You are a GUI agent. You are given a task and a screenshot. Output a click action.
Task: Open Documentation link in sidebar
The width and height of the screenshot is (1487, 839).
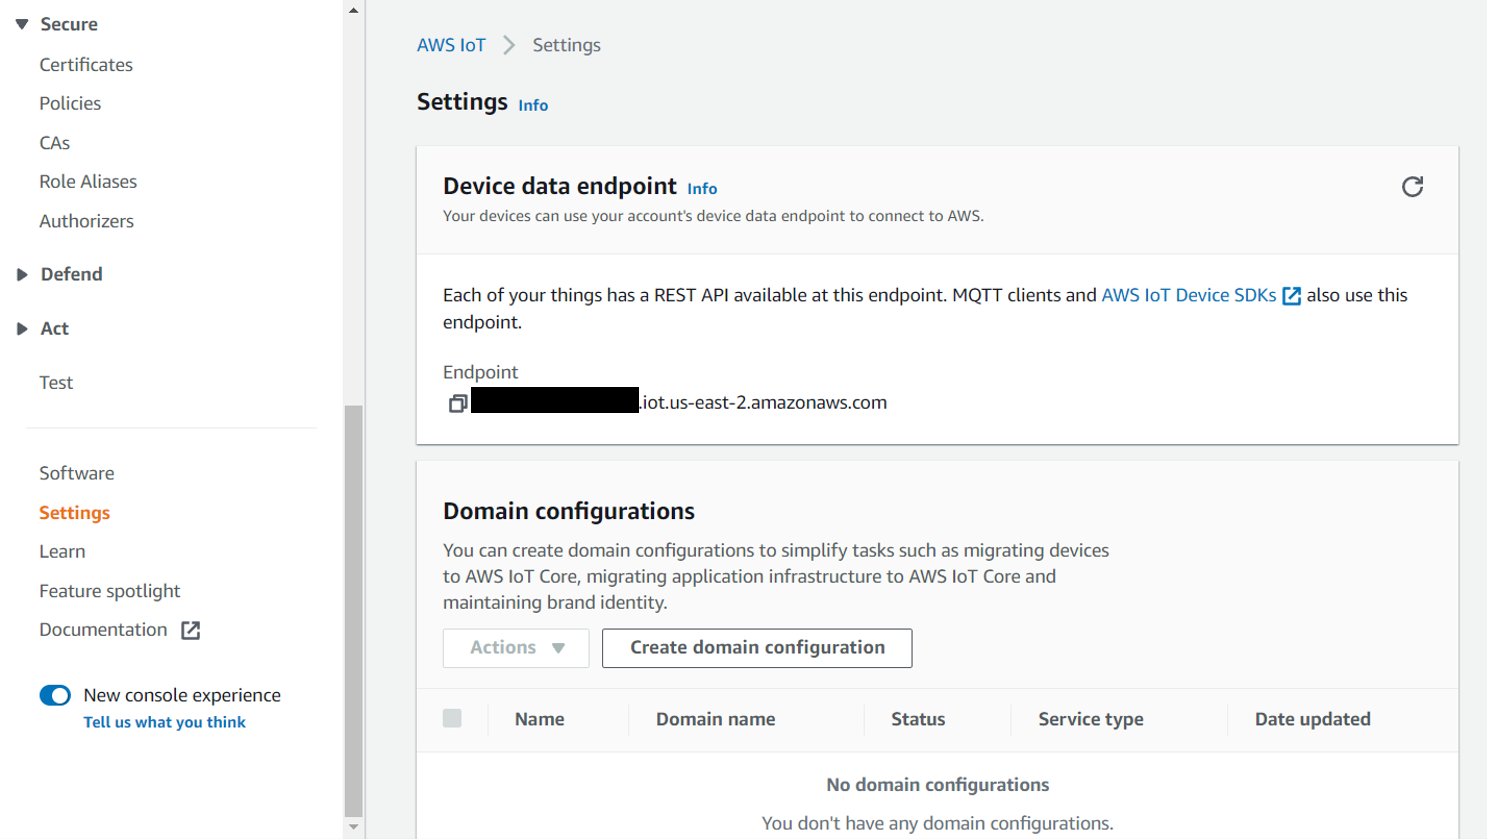(x=103, y=630)
